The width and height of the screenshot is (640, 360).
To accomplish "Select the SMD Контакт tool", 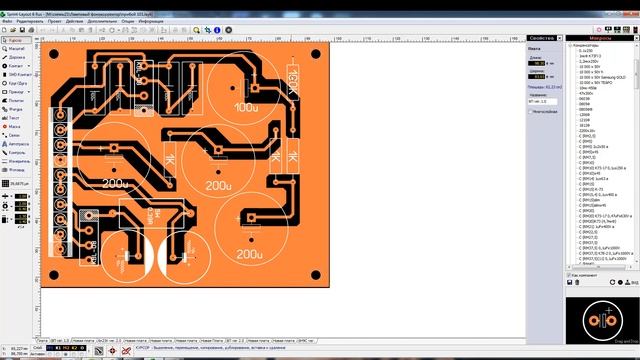I will (x=16, y=75).
